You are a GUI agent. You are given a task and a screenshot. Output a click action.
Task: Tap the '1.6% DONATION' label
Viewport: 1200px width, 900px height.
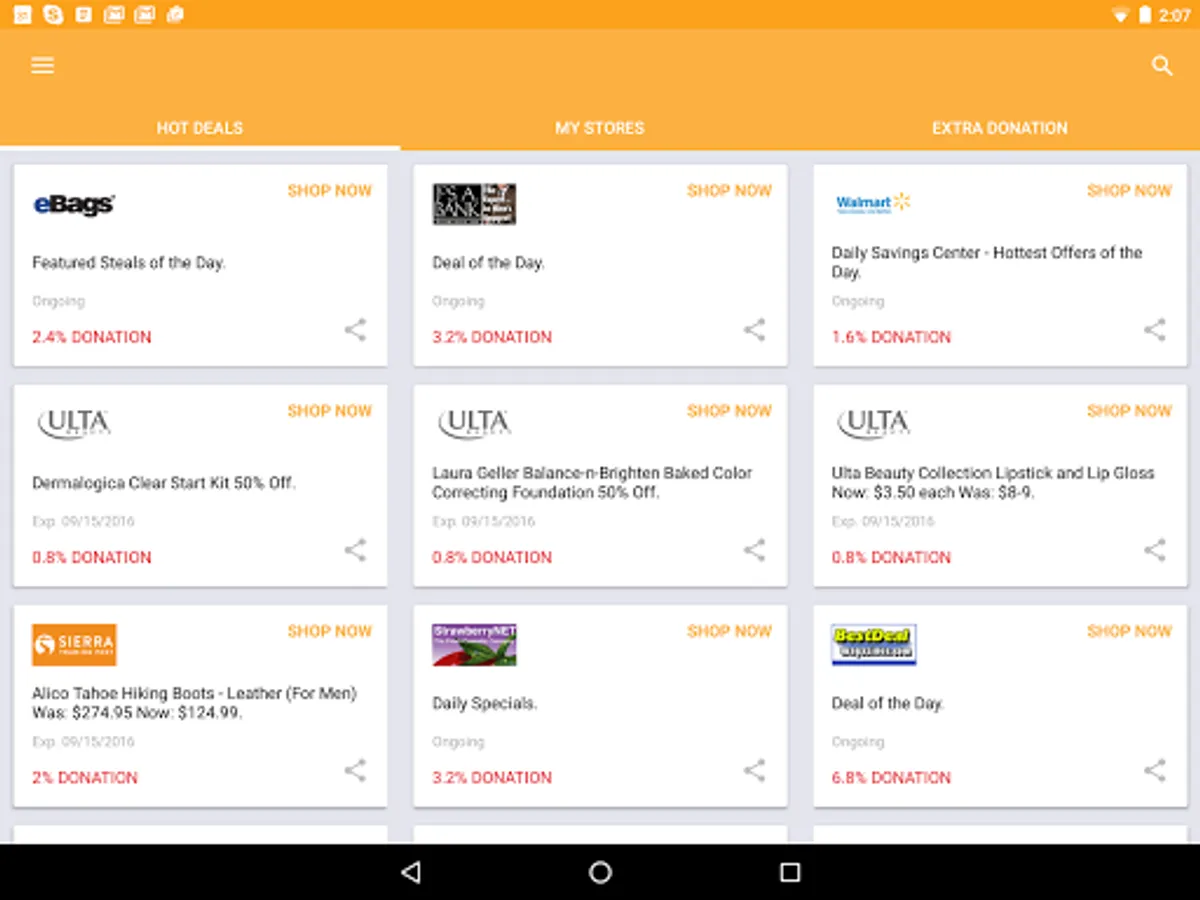[891, 337]
